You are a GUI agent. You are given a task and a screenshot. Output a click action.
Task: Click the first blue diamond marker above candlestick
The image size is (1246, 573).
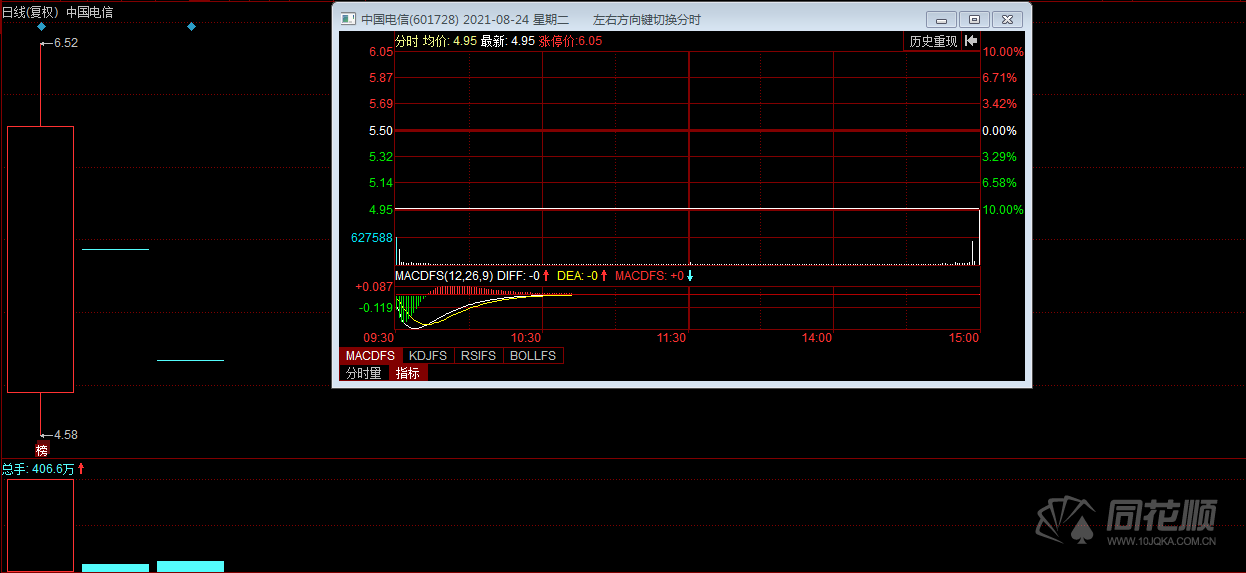tap(42, 27)
